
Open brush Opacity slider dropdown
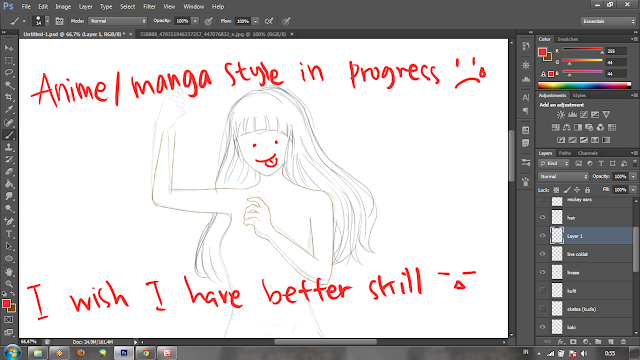tap(195, 21)
